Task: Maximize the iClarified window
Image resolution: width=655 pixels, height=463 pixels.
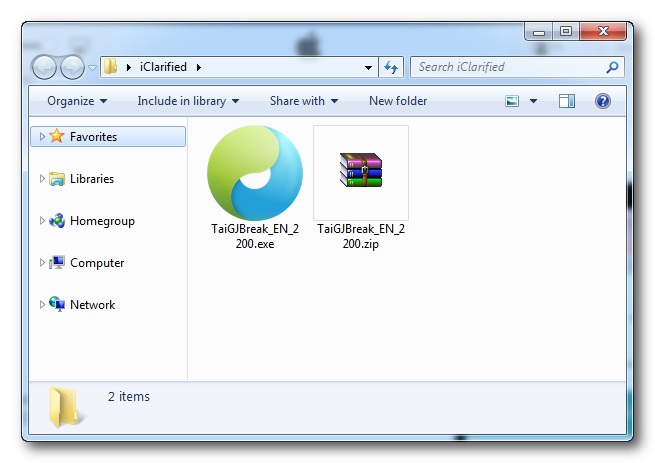Action: pyautogui.click(x=566, y=31)
